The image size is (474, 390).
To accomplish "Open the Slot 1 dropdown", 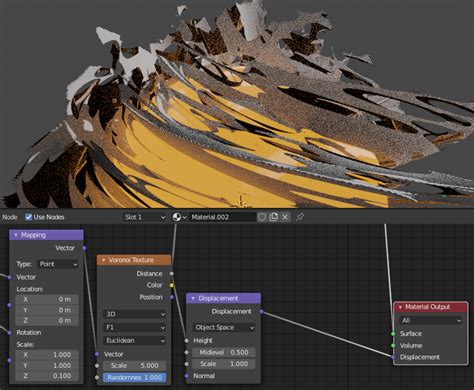I will [145, 217].
